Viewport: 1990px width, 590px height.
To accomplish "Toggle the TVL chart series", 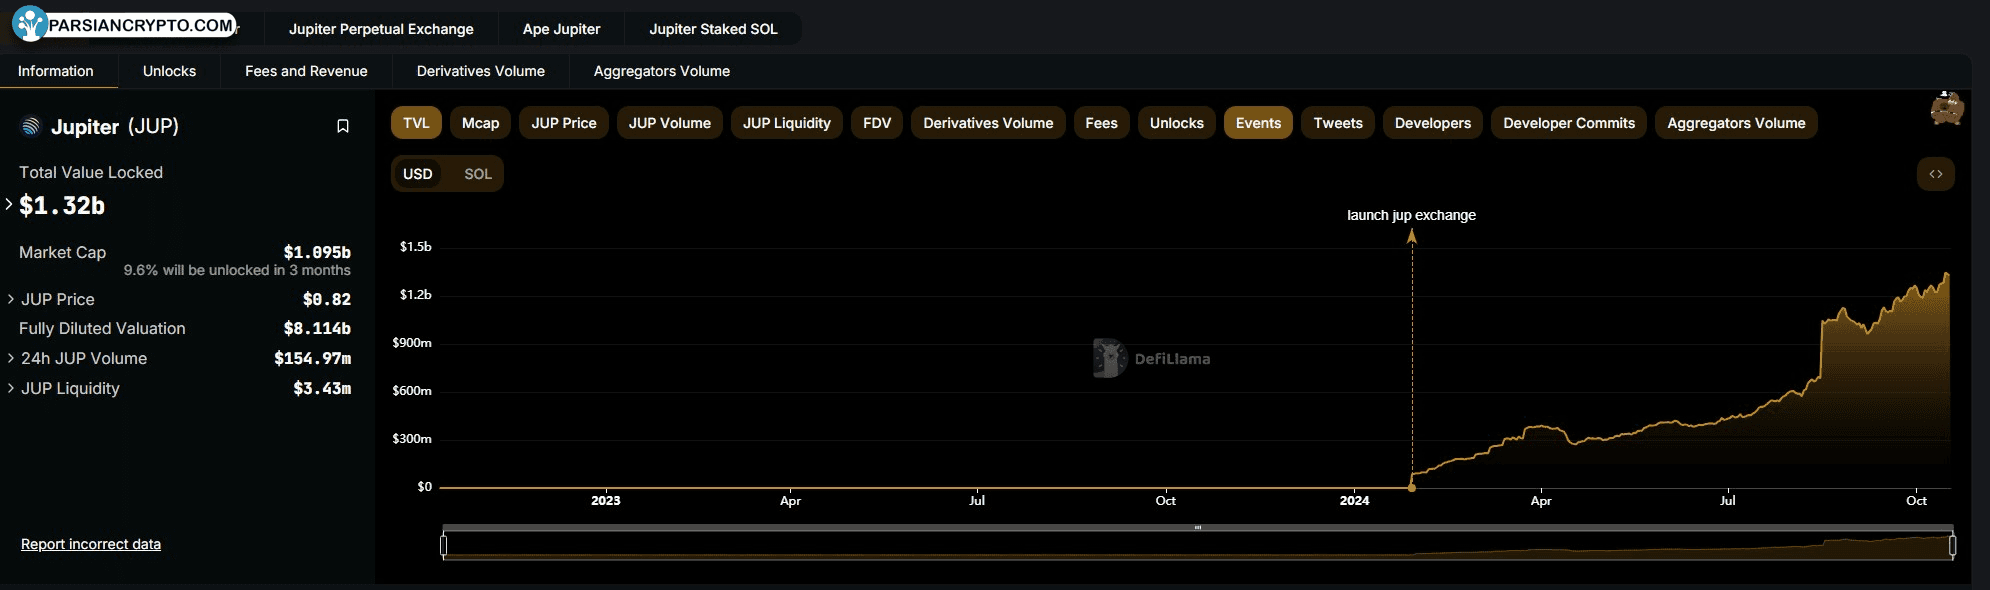I will pos(416,123).
